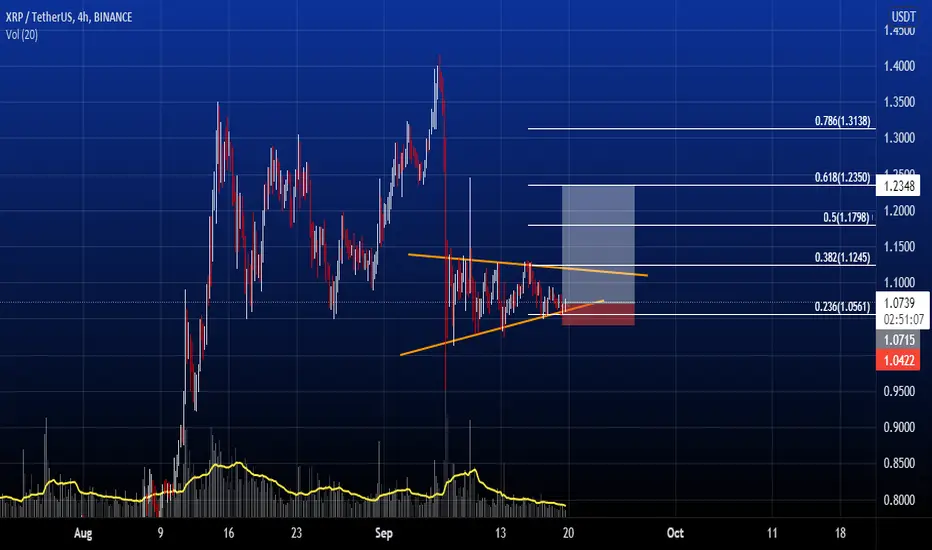
Task: Click the 0.5 Fibonacci horizontal line
Action: (x=701, y=225)
